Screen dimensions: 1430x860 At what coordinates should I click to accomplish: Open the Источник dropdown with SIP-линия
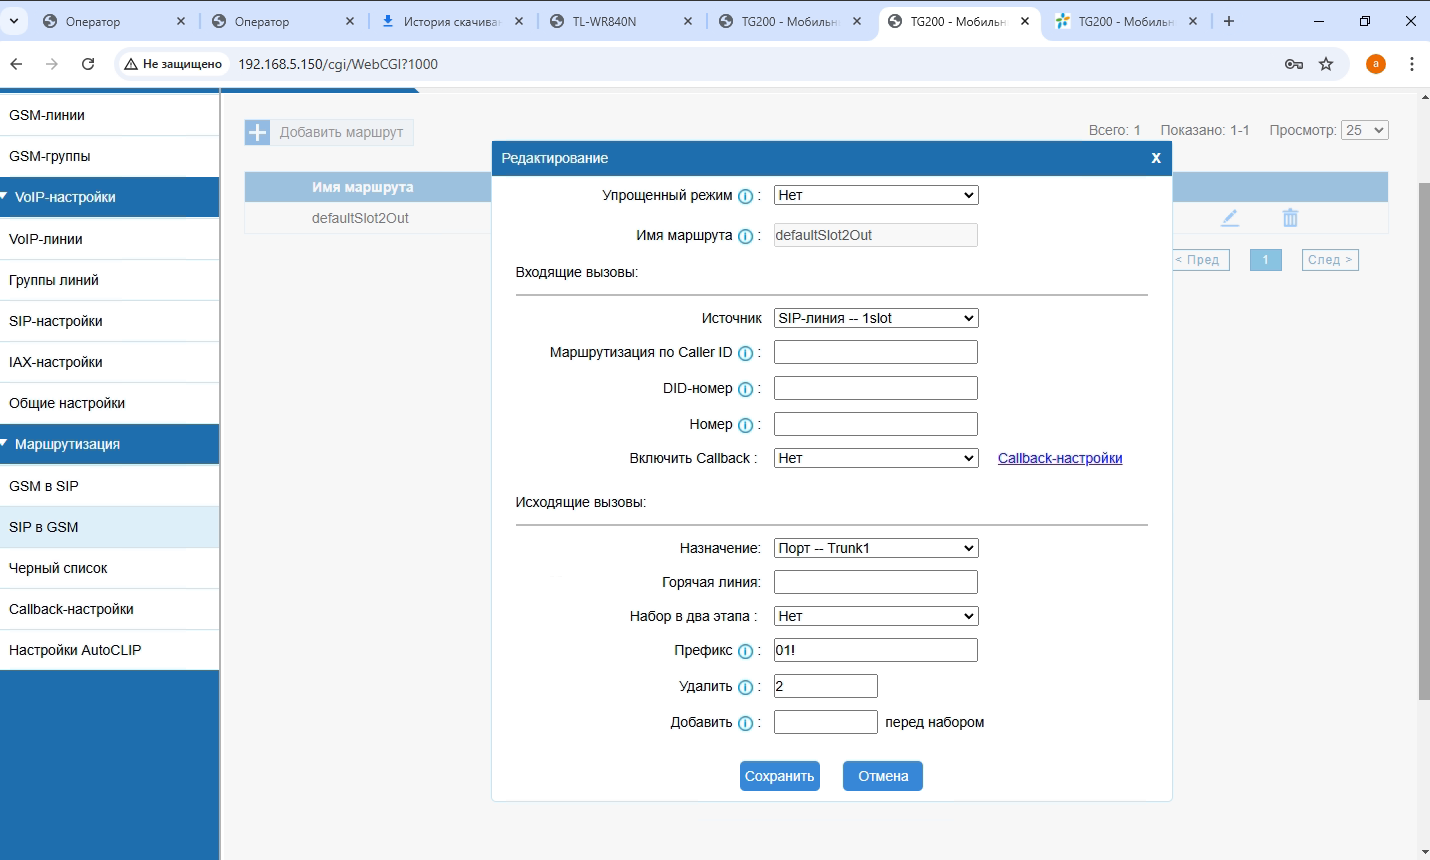pyautogui.click(x=876, y=318)
